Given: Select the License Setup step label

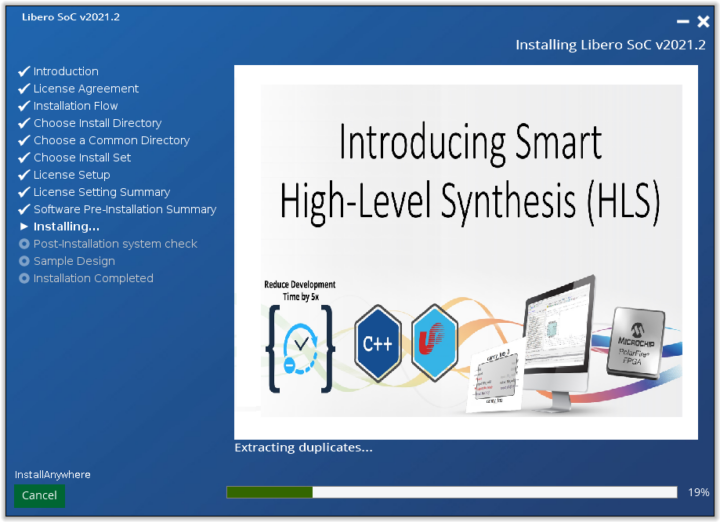Looking at the screenshot, I should [72, 175].
